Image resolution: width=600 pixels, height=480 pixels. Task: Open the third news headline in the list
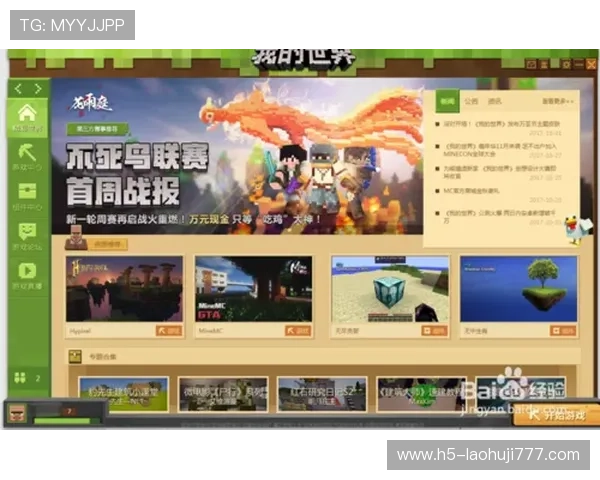point(499,172)
